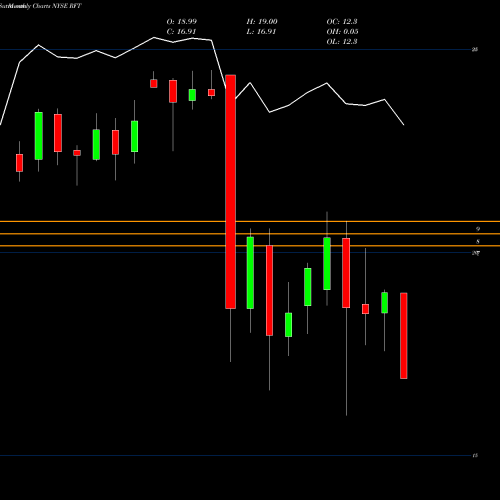Click the 'O: 18.99' open price value
Viewport: 500px width, 500px height.
pyautogui.click(x=182, y=22)
